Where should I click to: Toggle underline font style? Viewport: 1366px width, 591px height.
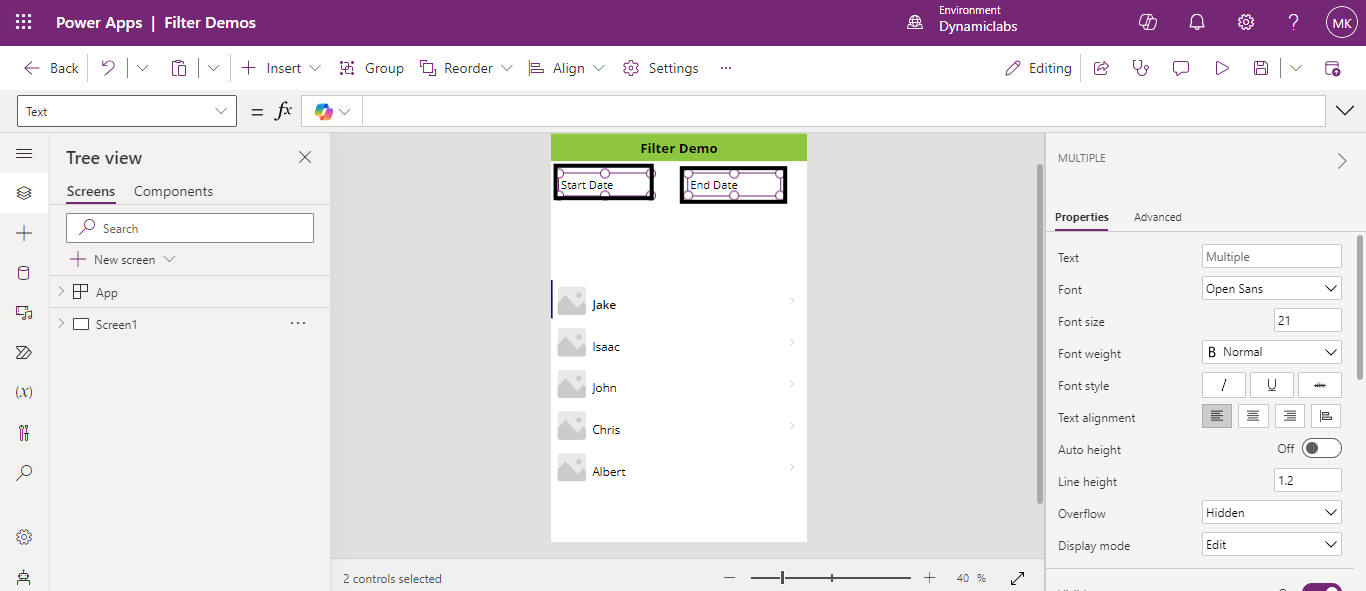[1271, 385]
